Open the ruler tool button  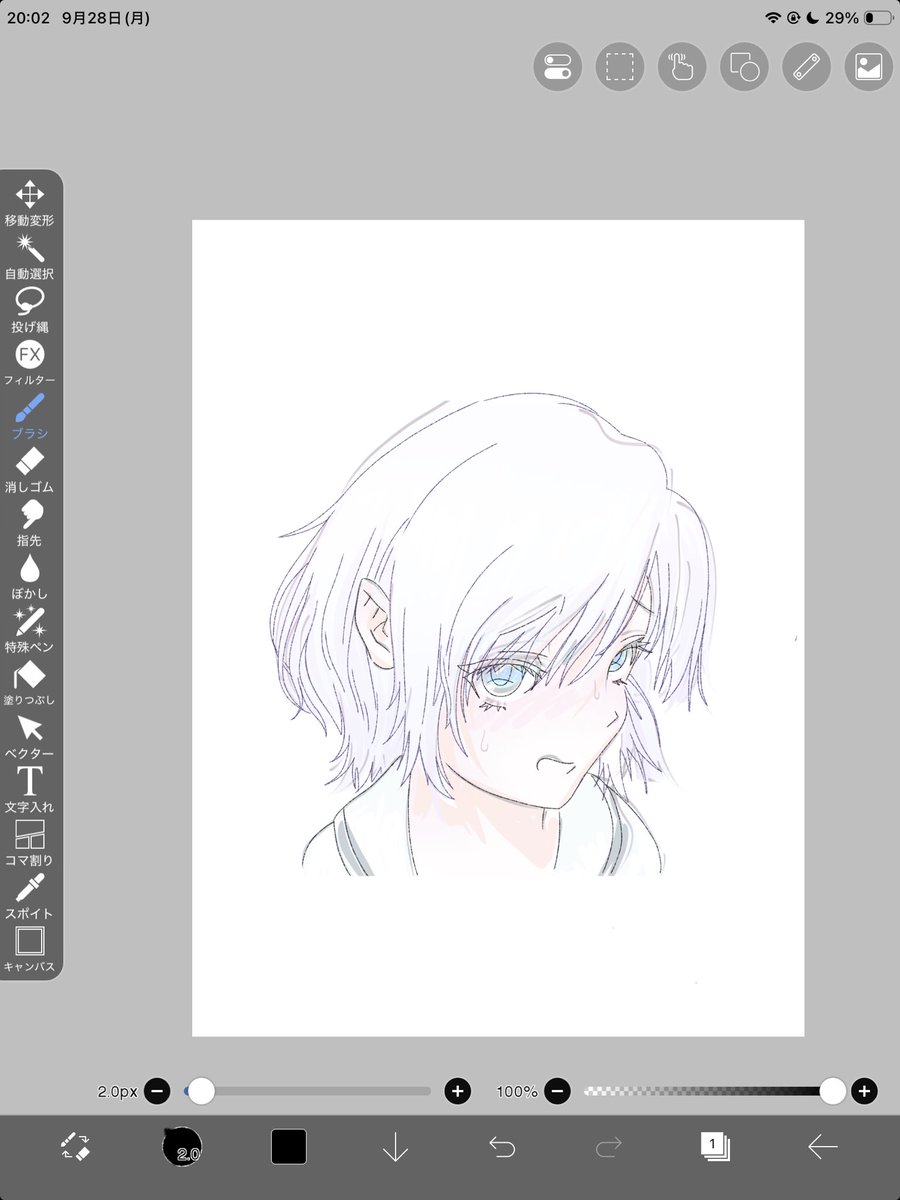[x=806, y=67]
